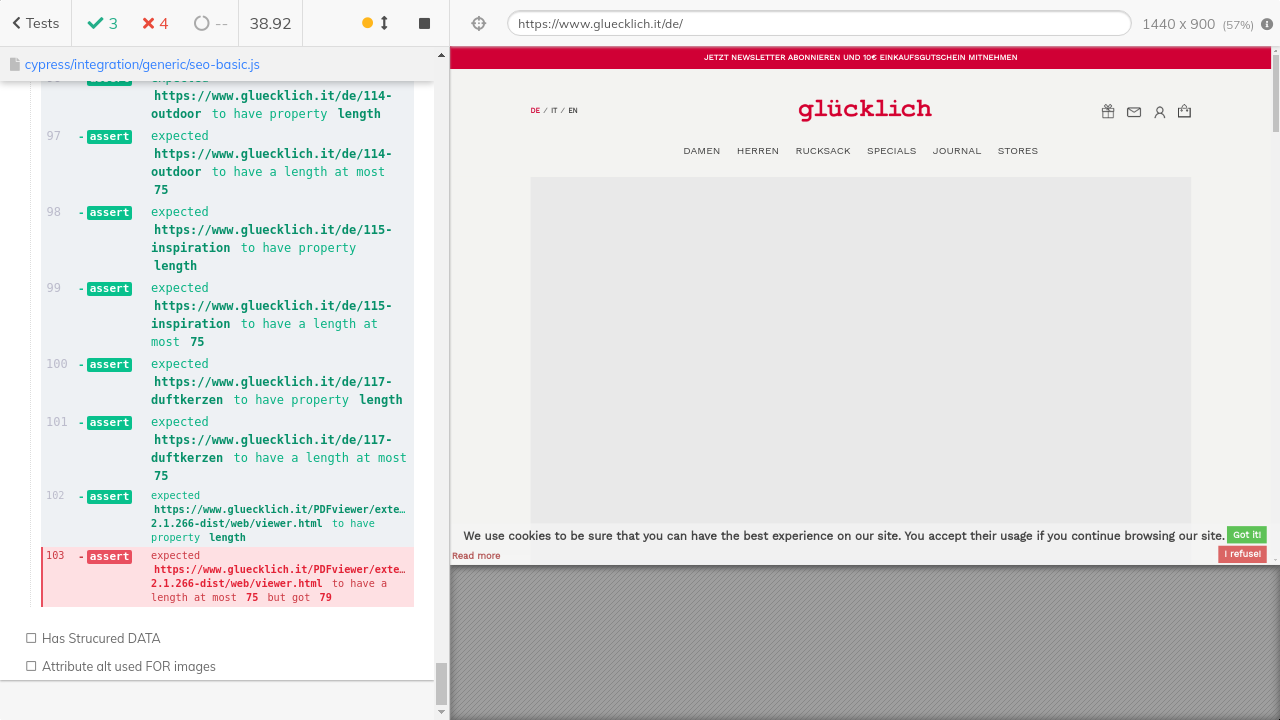Click the user account icon

(1160, 112)
